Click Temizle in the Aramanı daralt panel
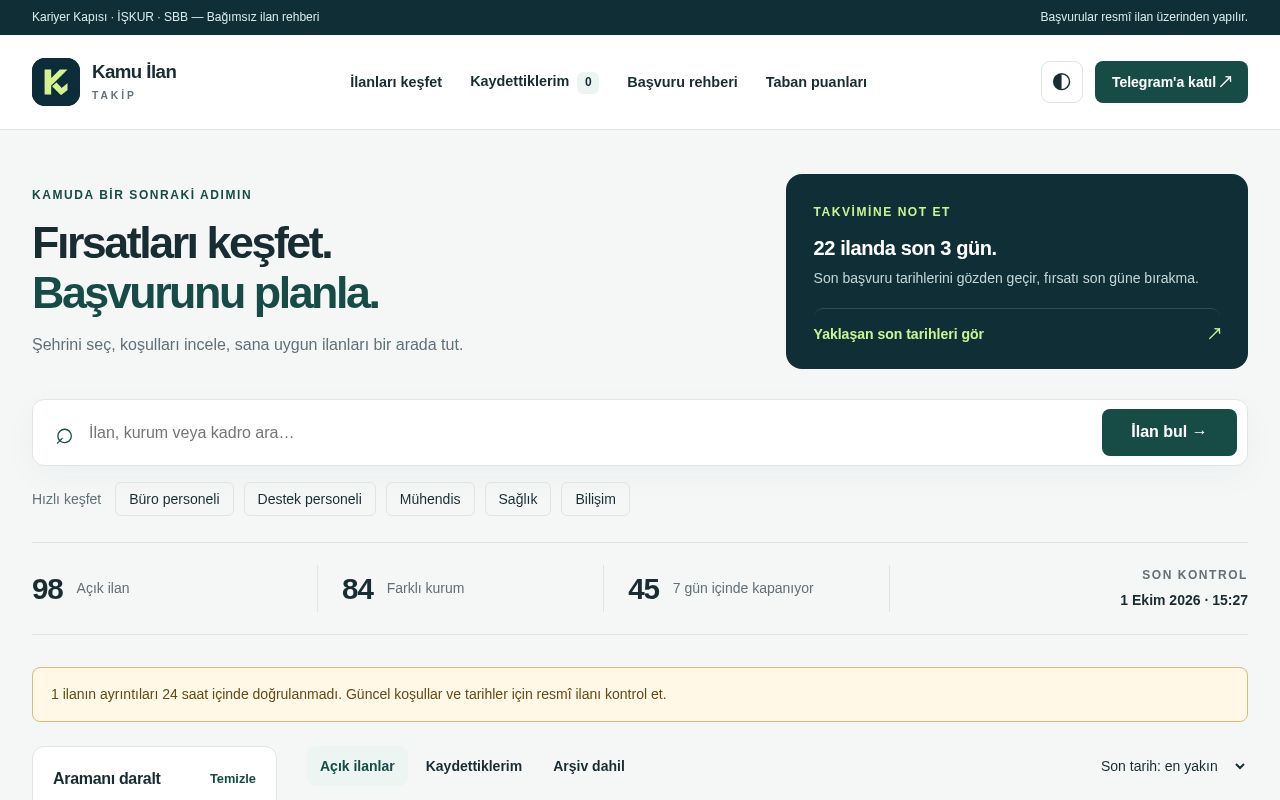 [233, 778]
